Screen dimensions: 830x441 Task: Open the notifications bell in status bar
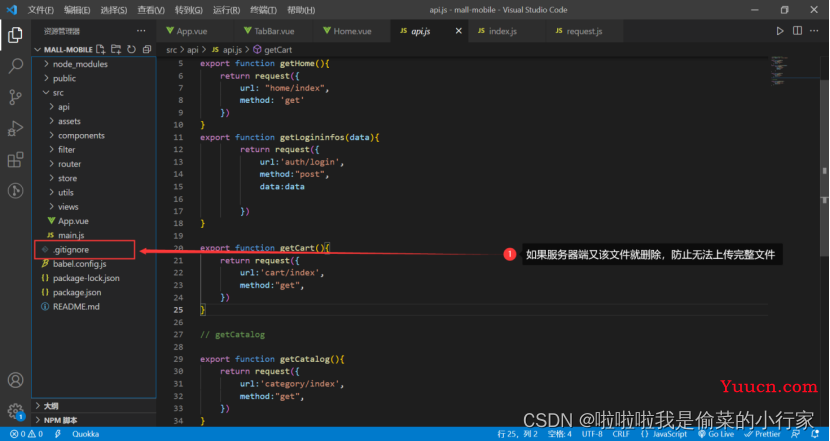click(x=815, y=434)
